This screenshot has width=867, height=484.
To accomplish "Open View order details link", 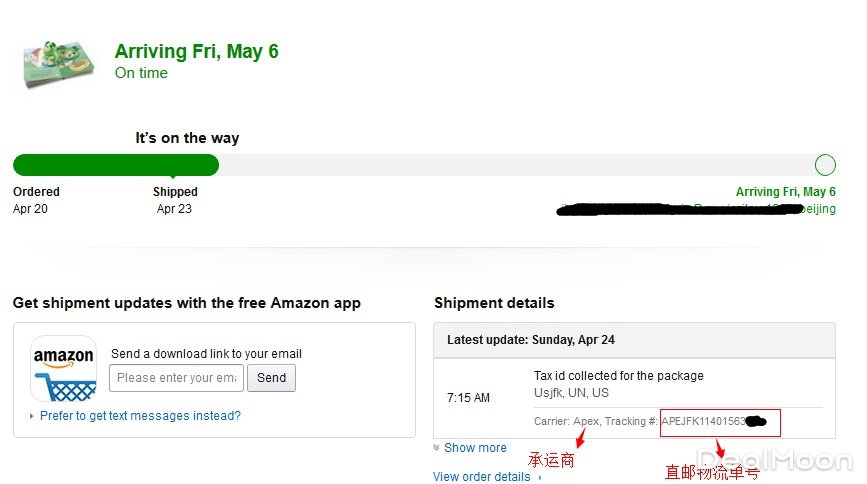I will coord(482,477).
